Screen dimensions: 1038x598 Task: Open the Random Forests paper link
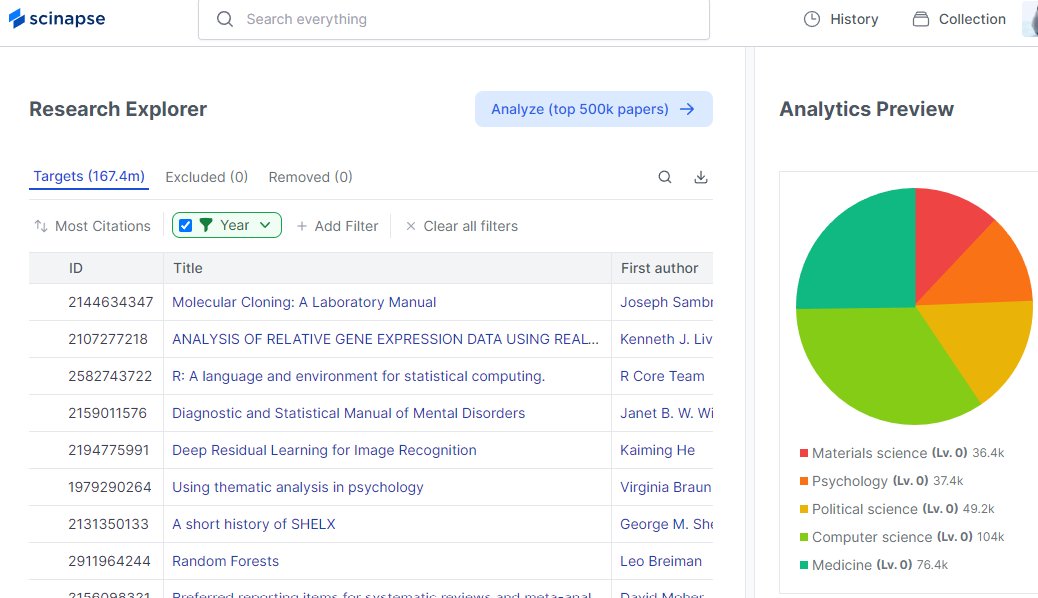[226, 561]
